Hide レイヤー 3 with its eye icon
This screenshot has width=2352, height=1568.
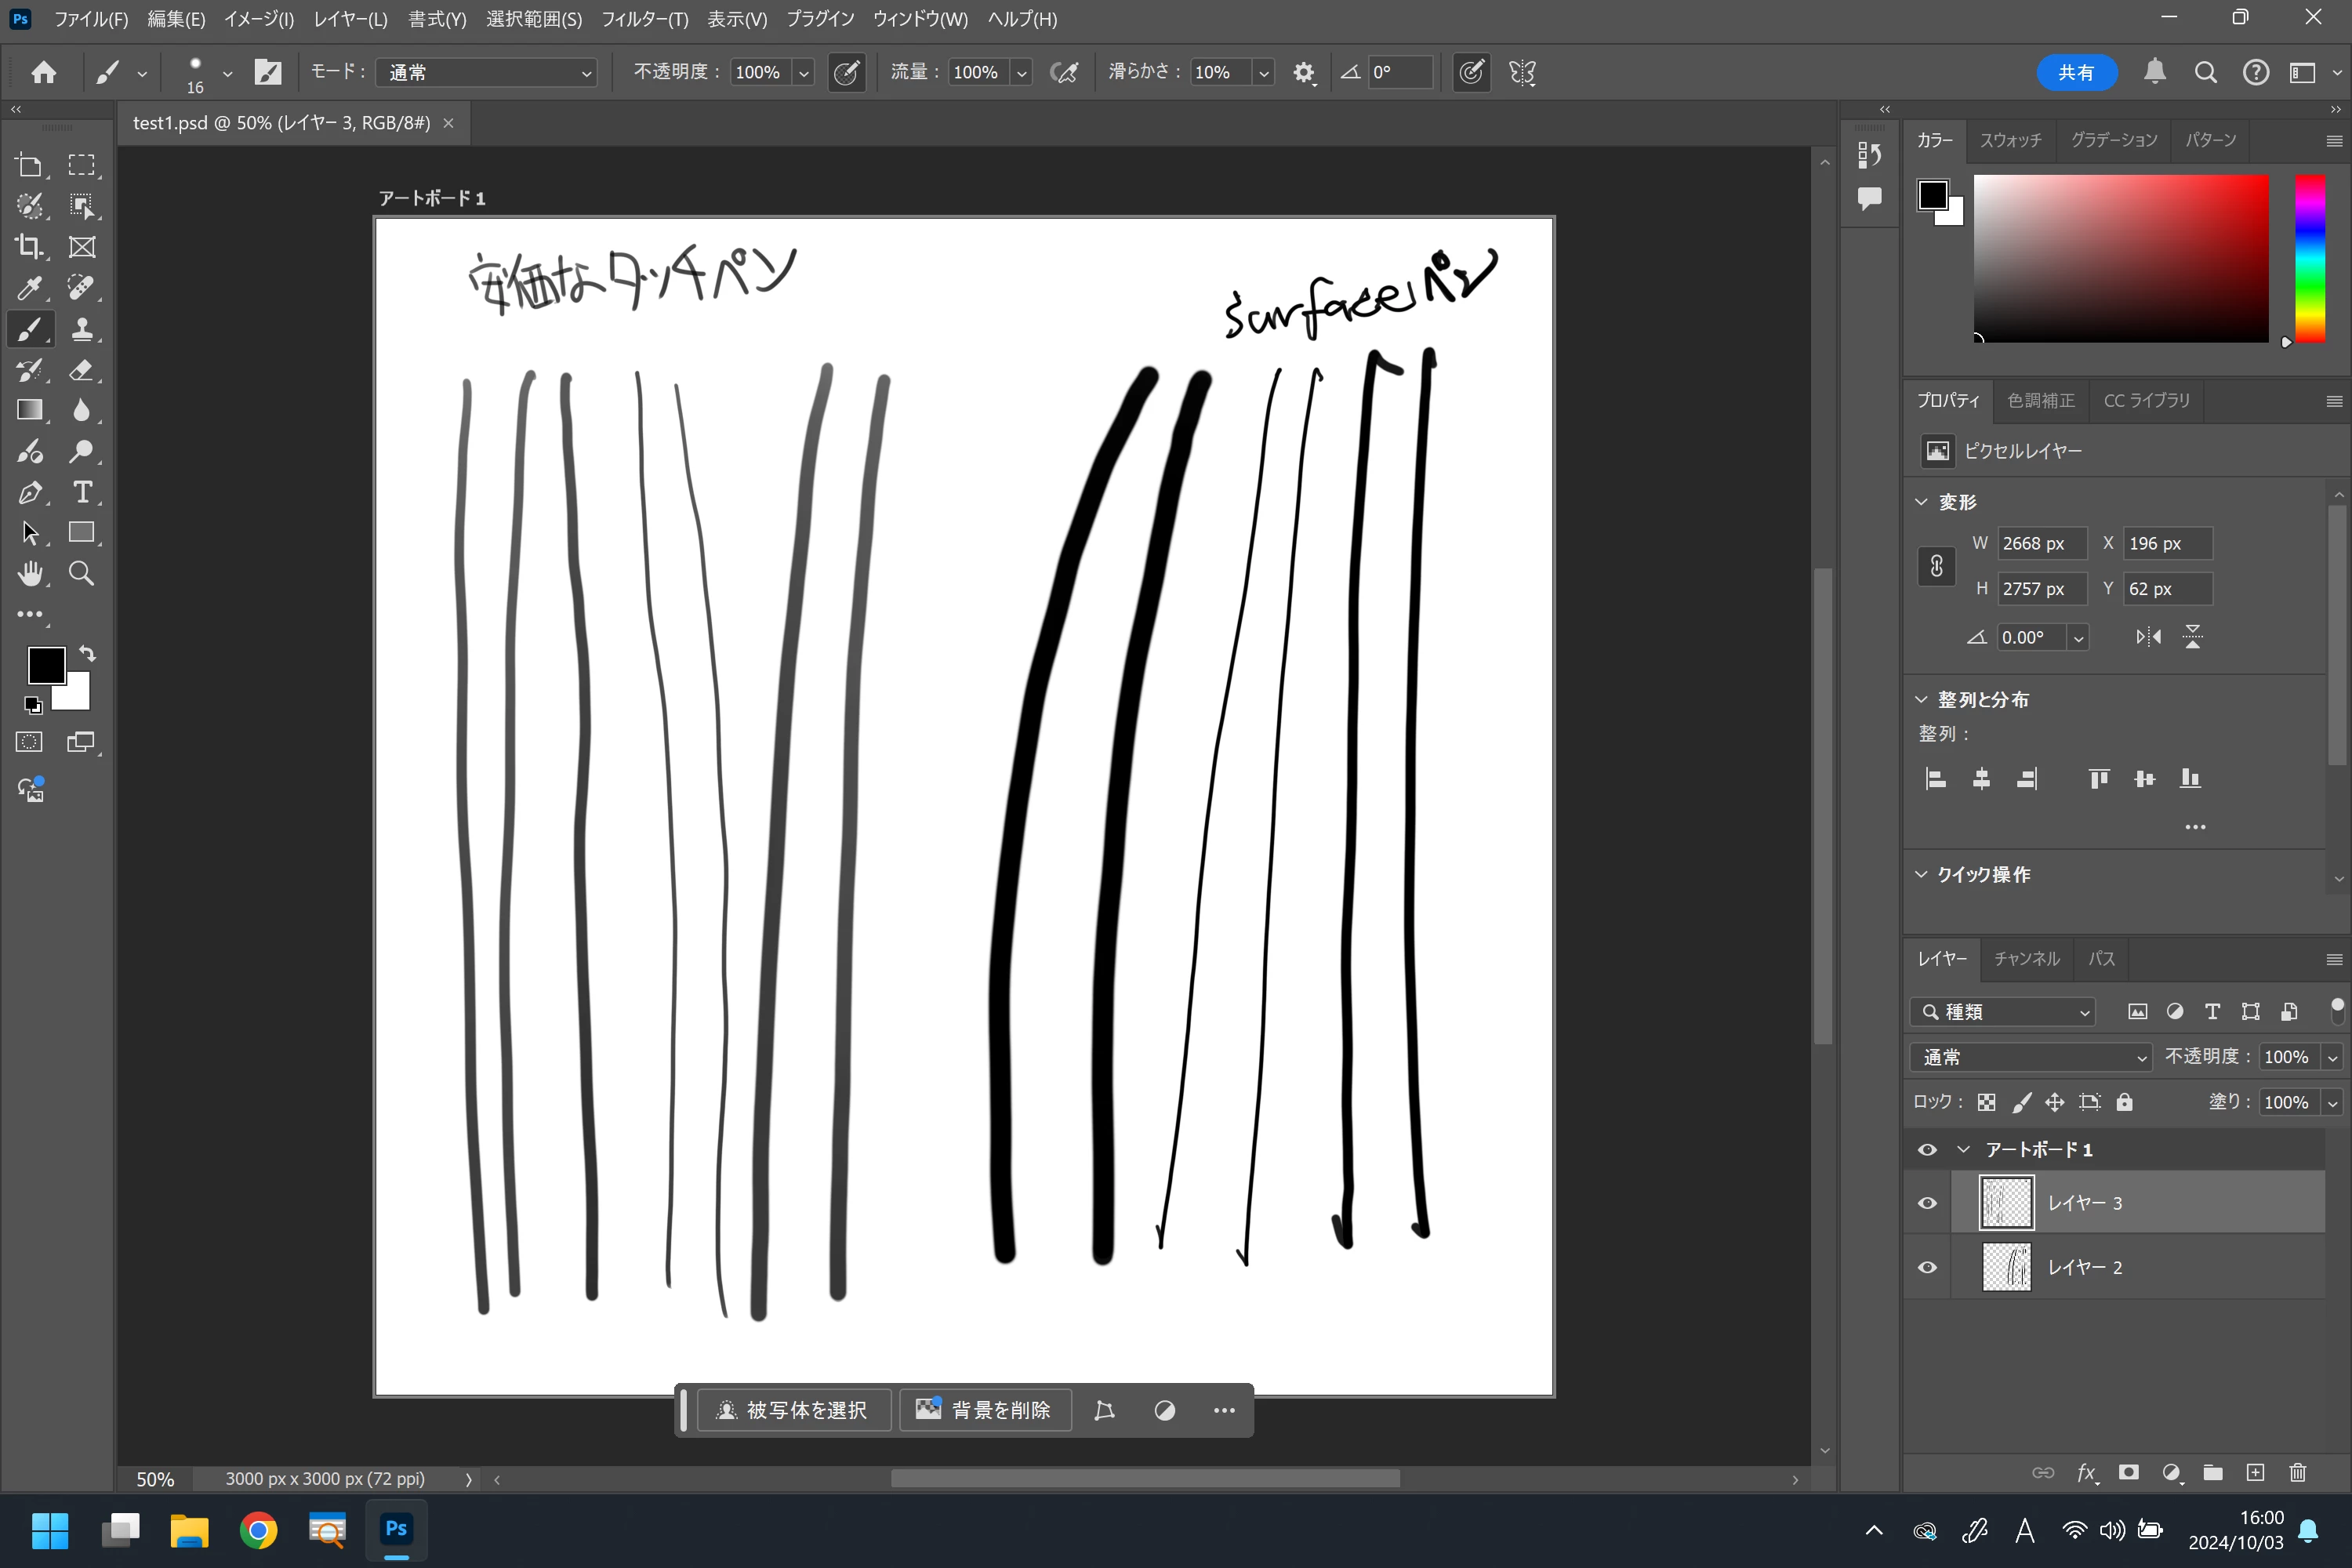[x=1927, y=1203]
